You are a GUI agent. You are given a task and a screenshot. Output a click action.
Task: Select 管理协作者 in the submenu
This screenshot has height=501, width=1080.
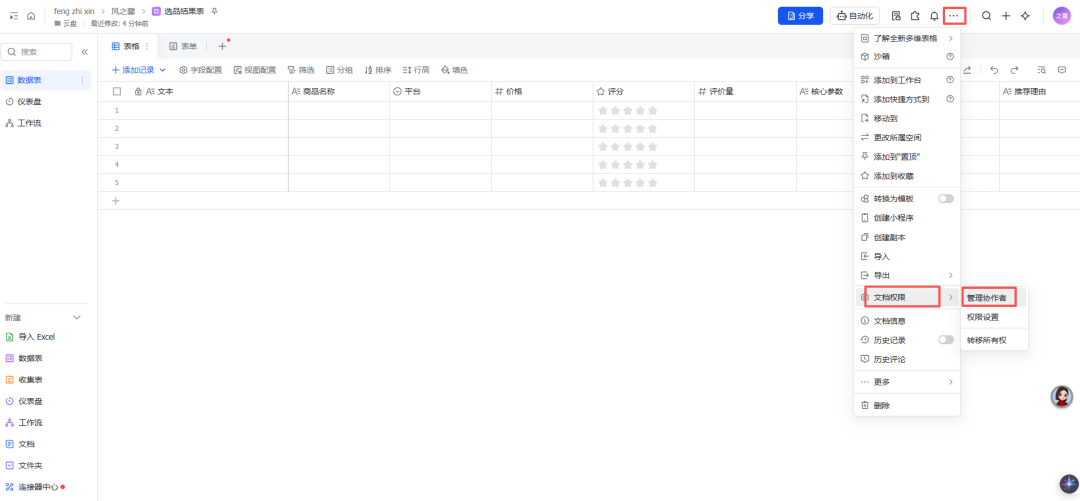pyautogui.click(x=986, y=298)
